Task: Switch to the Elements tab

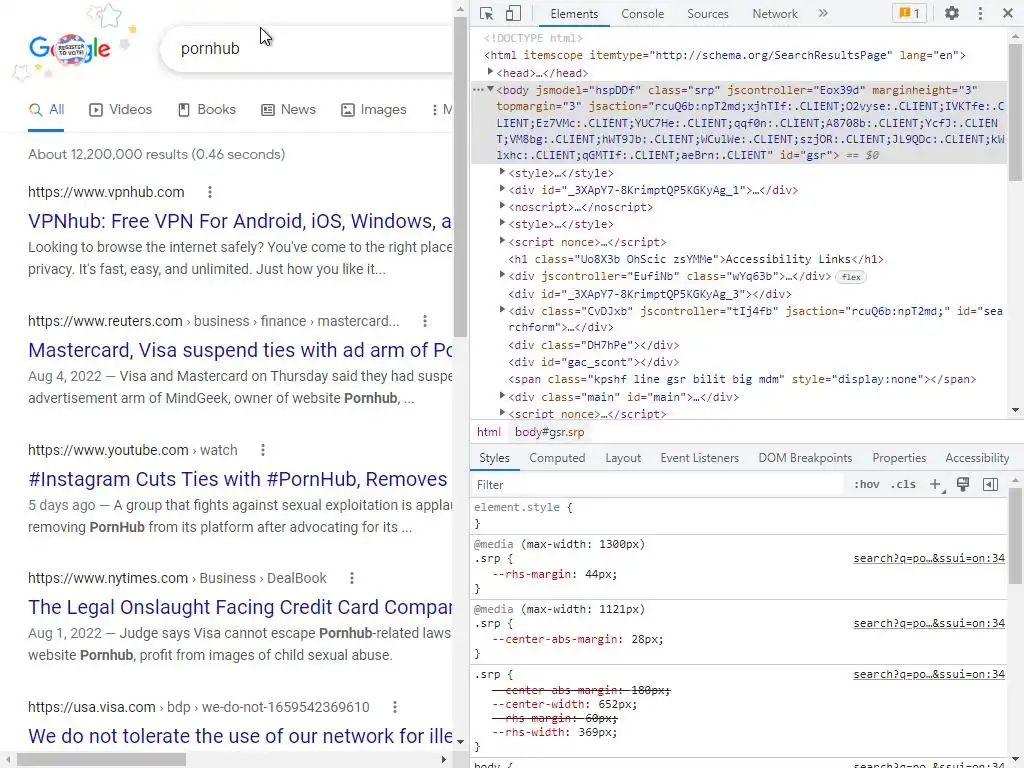Action: pos(574,14)
